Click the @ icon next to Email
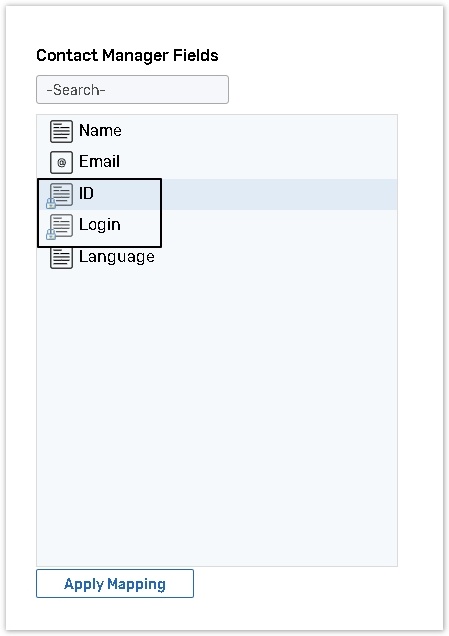The width and height of the screenshot is (449, 636). click(61, 162)
